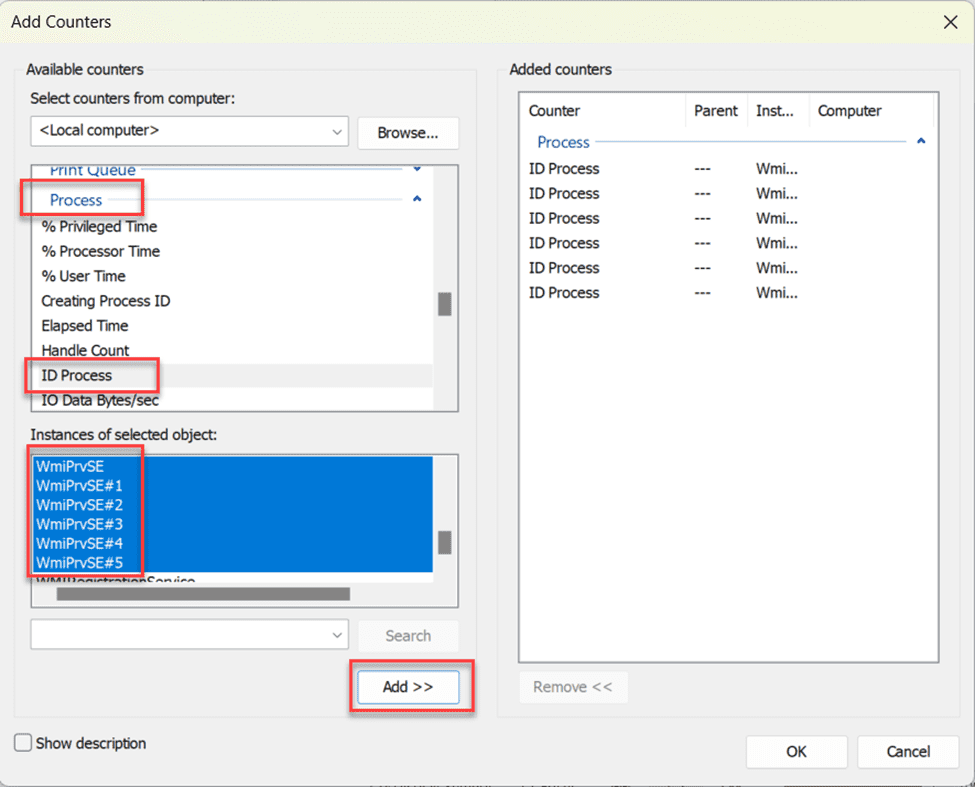The image size is (975, 787).
Task: Choose the Handle Count counter
Action: click(85, 350)
